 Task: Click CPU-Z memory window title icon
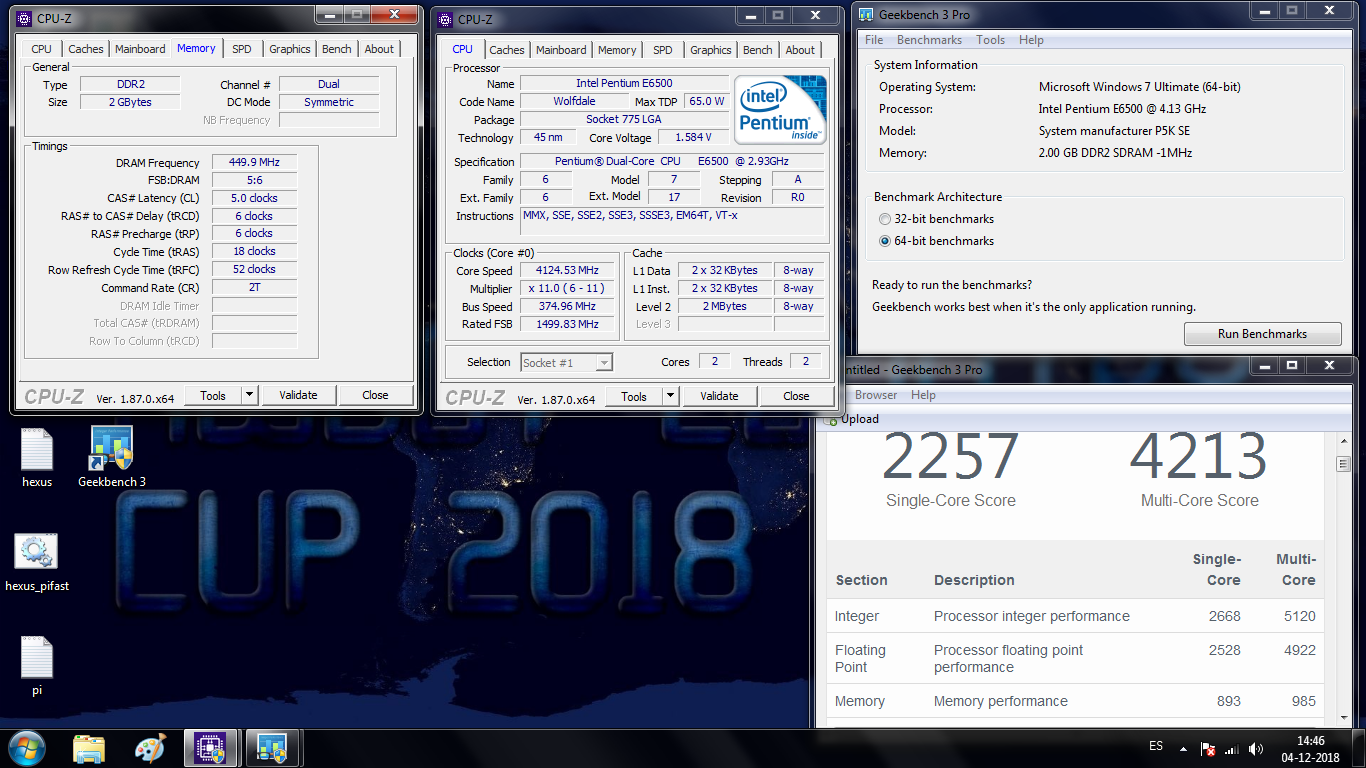click(25, 17)
